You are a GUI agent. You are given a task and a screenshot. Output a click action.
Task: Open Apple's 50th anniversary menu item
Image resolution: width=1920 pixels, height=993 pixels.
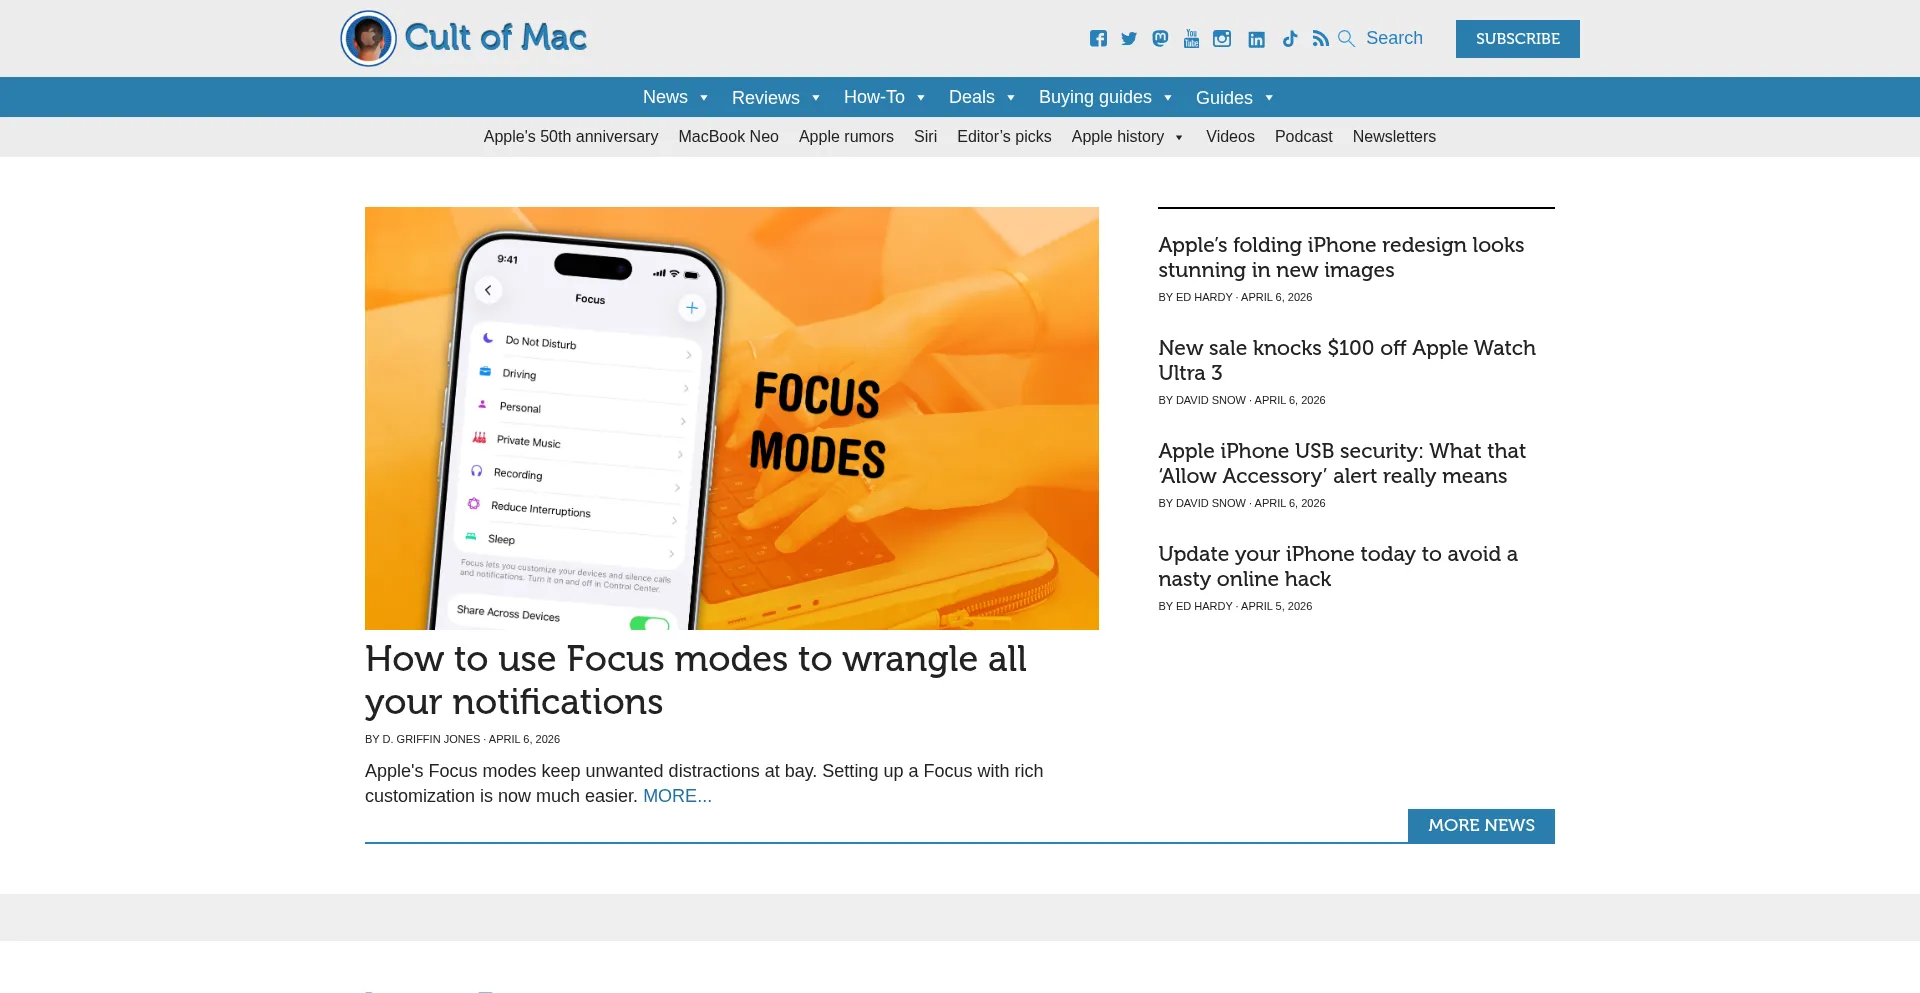pos(571,137)
